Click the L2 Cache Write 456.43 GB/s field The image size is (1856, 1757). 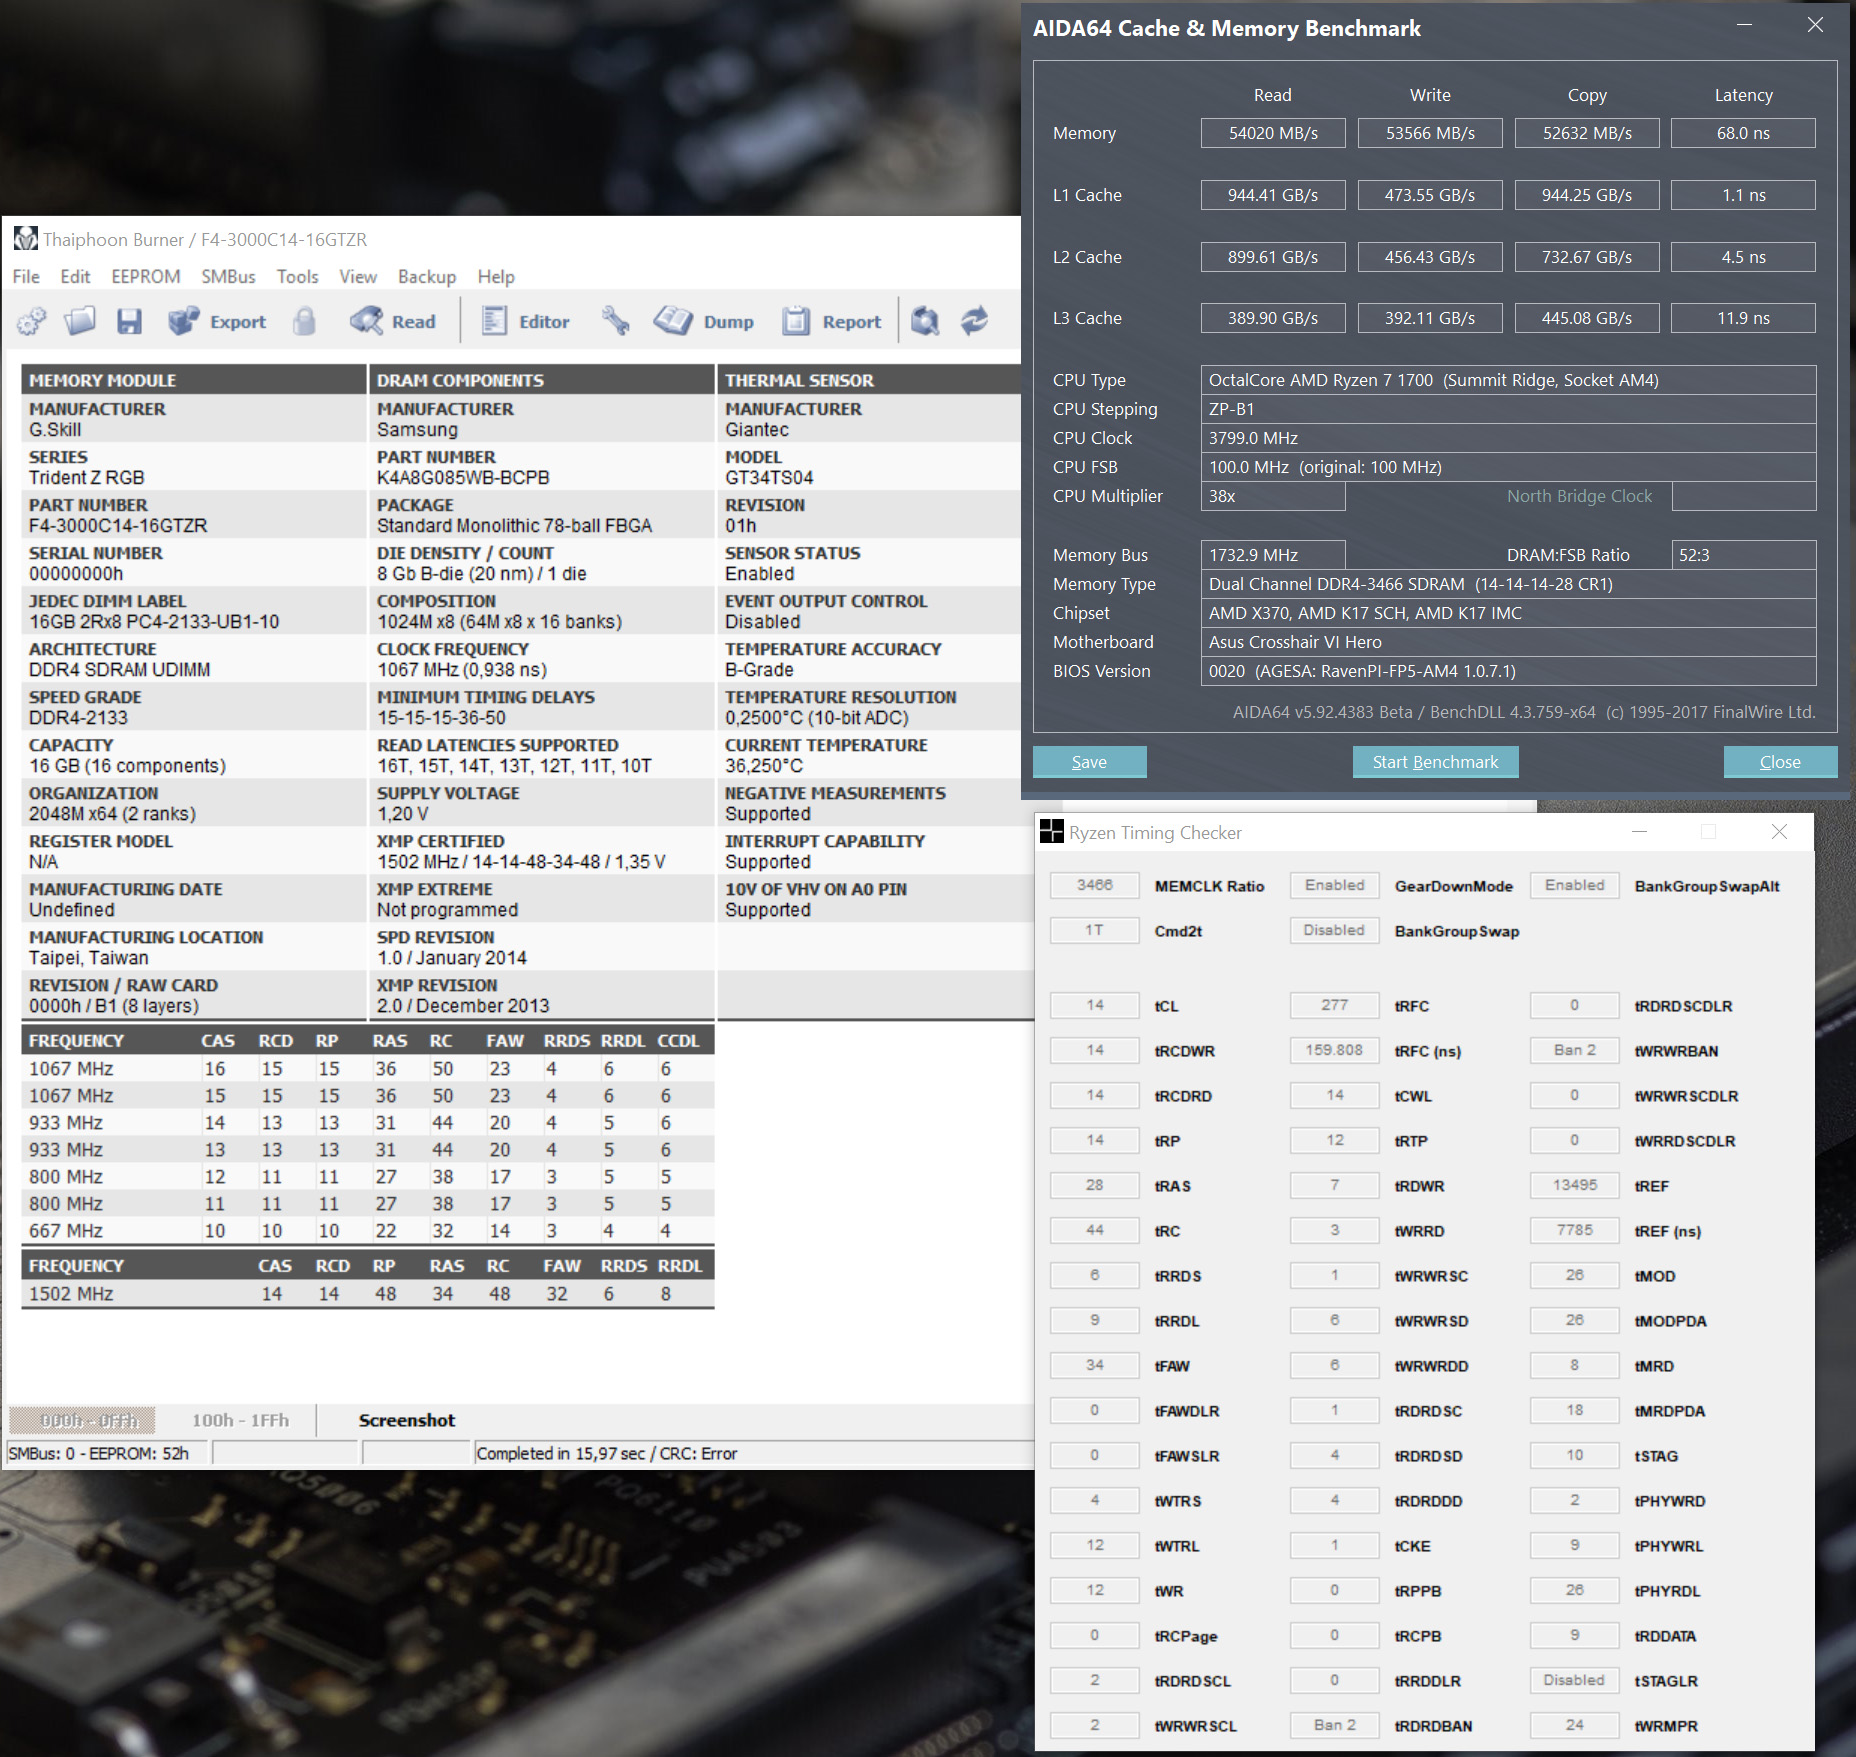pos(1430,257)
